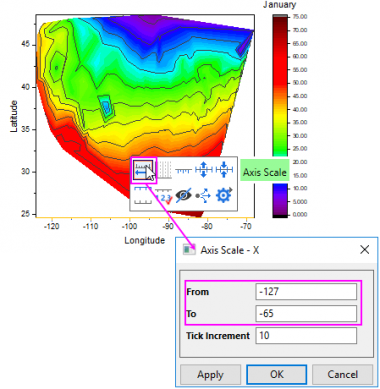The height and width of the screenshot is (389, 380).
Task: Click the -70 X axis tick label
Action: click(246, 226)
